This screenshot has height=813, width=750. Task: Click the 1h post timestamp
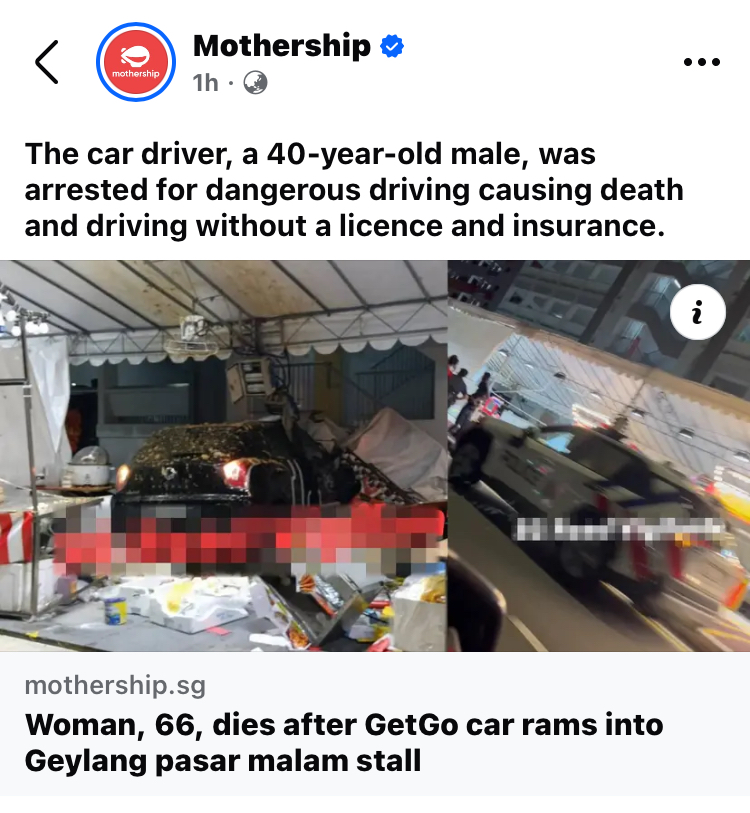tap(205, 83)
